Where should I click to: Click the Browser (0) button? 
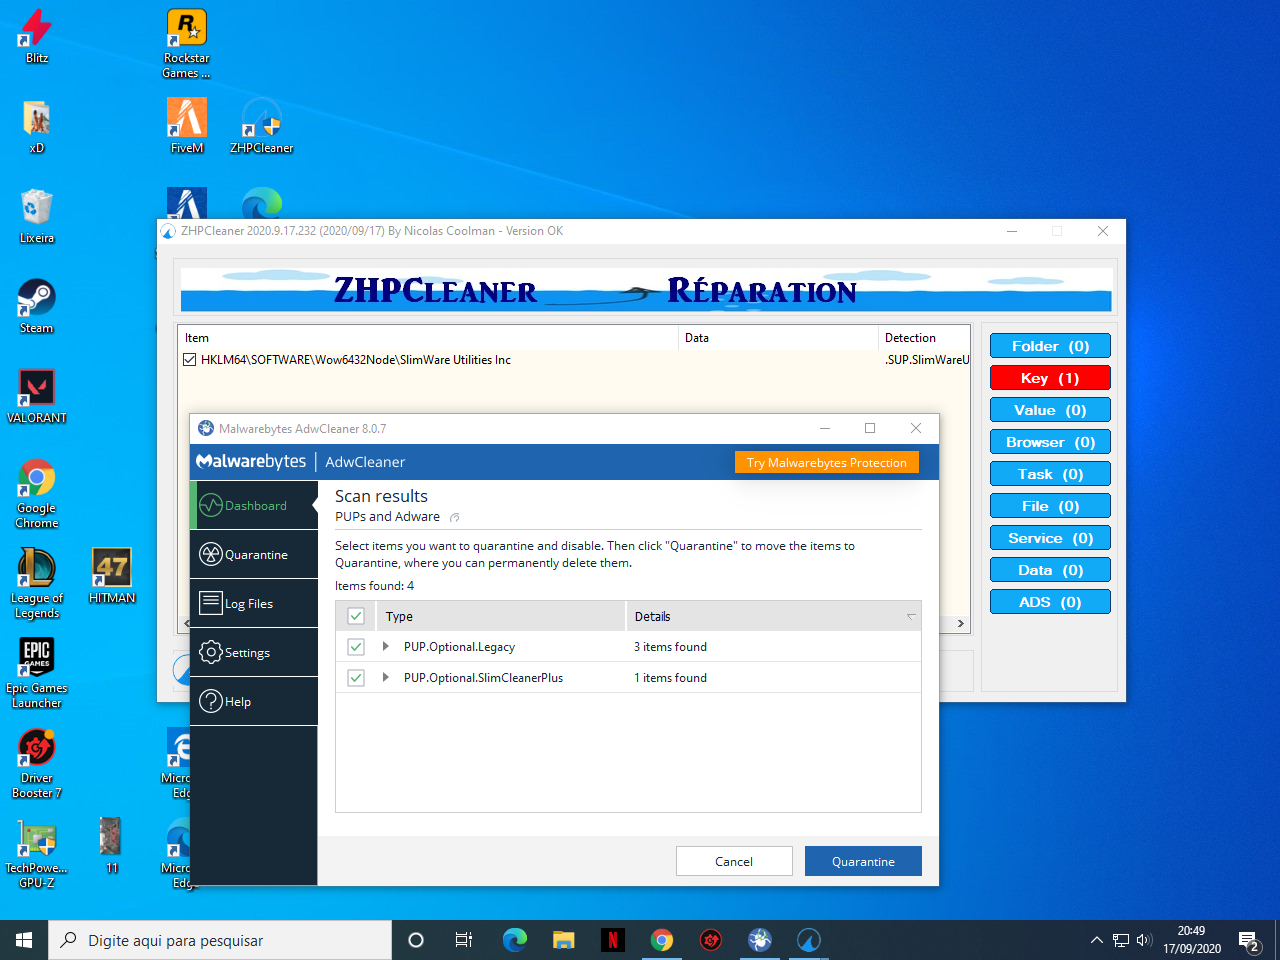tap(1050, 442)
